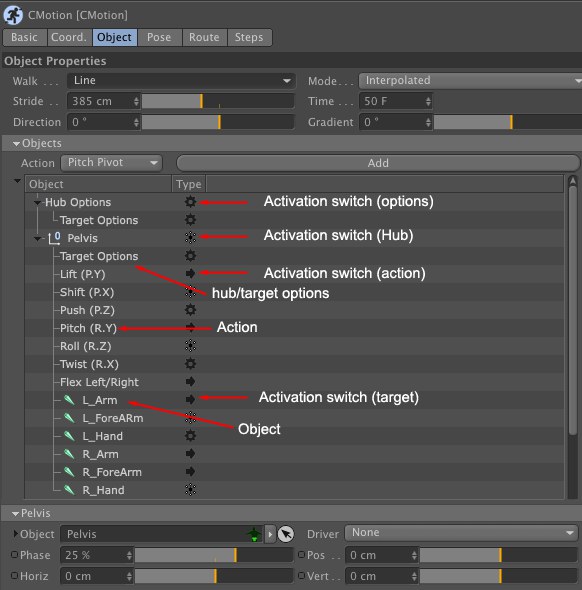Screen dimensions: 582x590
Task: Switch to the Pose tab
Action: coord(159,37)
